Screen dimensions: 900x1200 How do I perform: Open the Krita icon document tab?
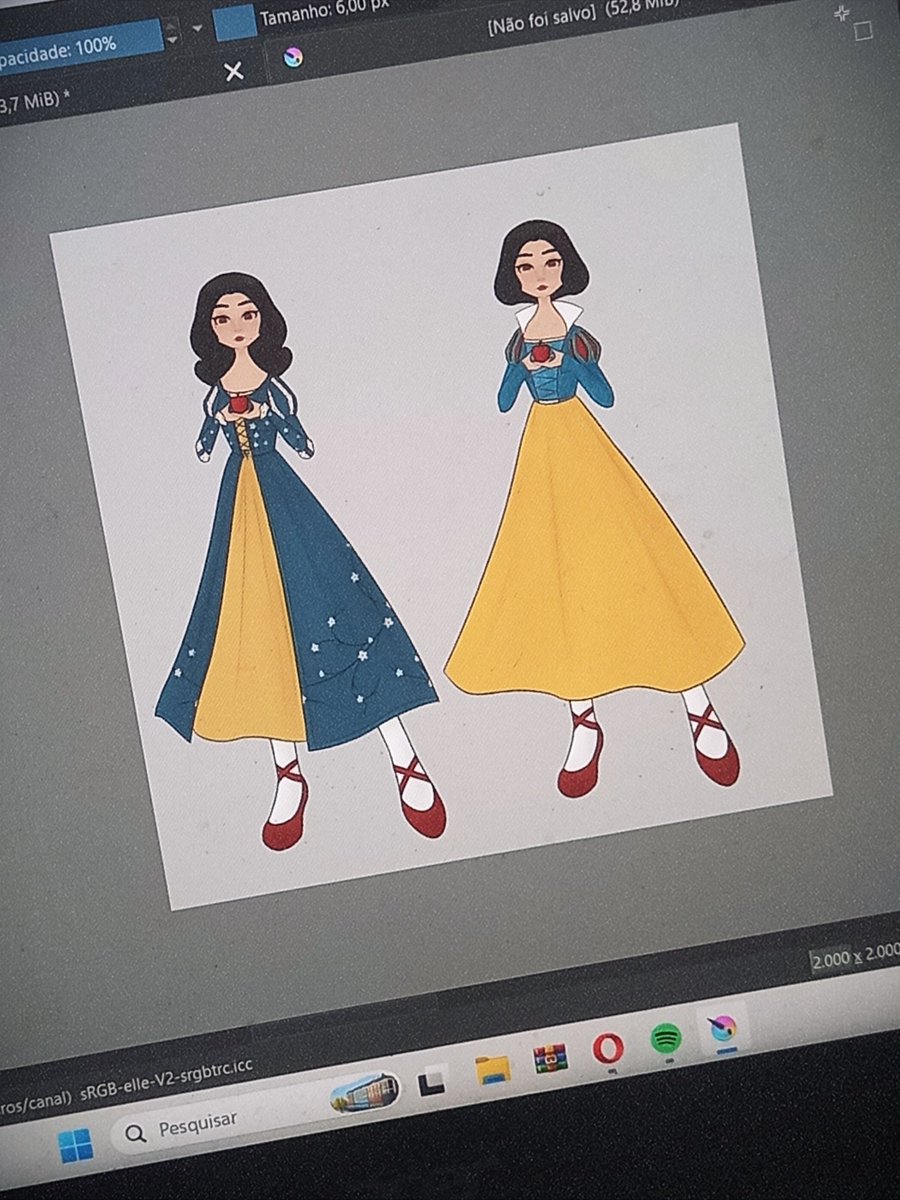[x=294, y=57]
